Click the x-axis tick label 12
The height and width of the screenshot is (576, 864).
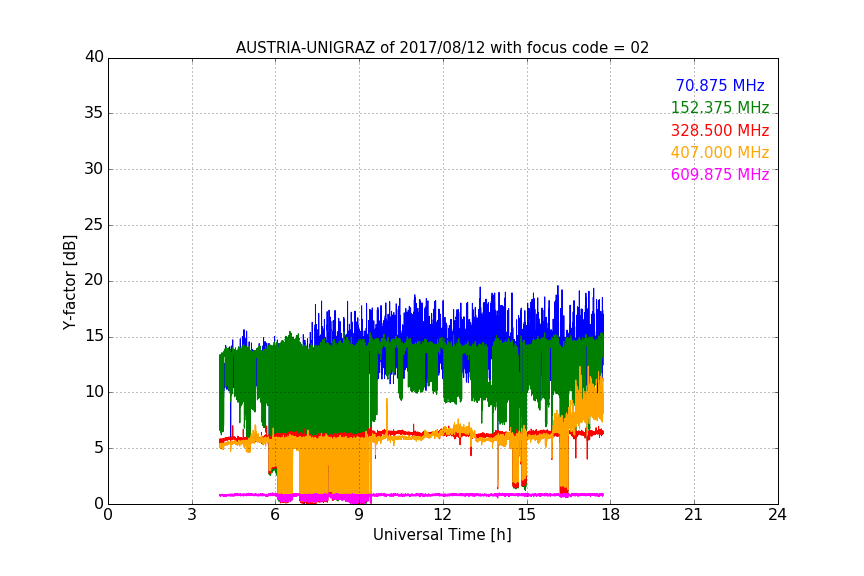click(x=442, y=515)
